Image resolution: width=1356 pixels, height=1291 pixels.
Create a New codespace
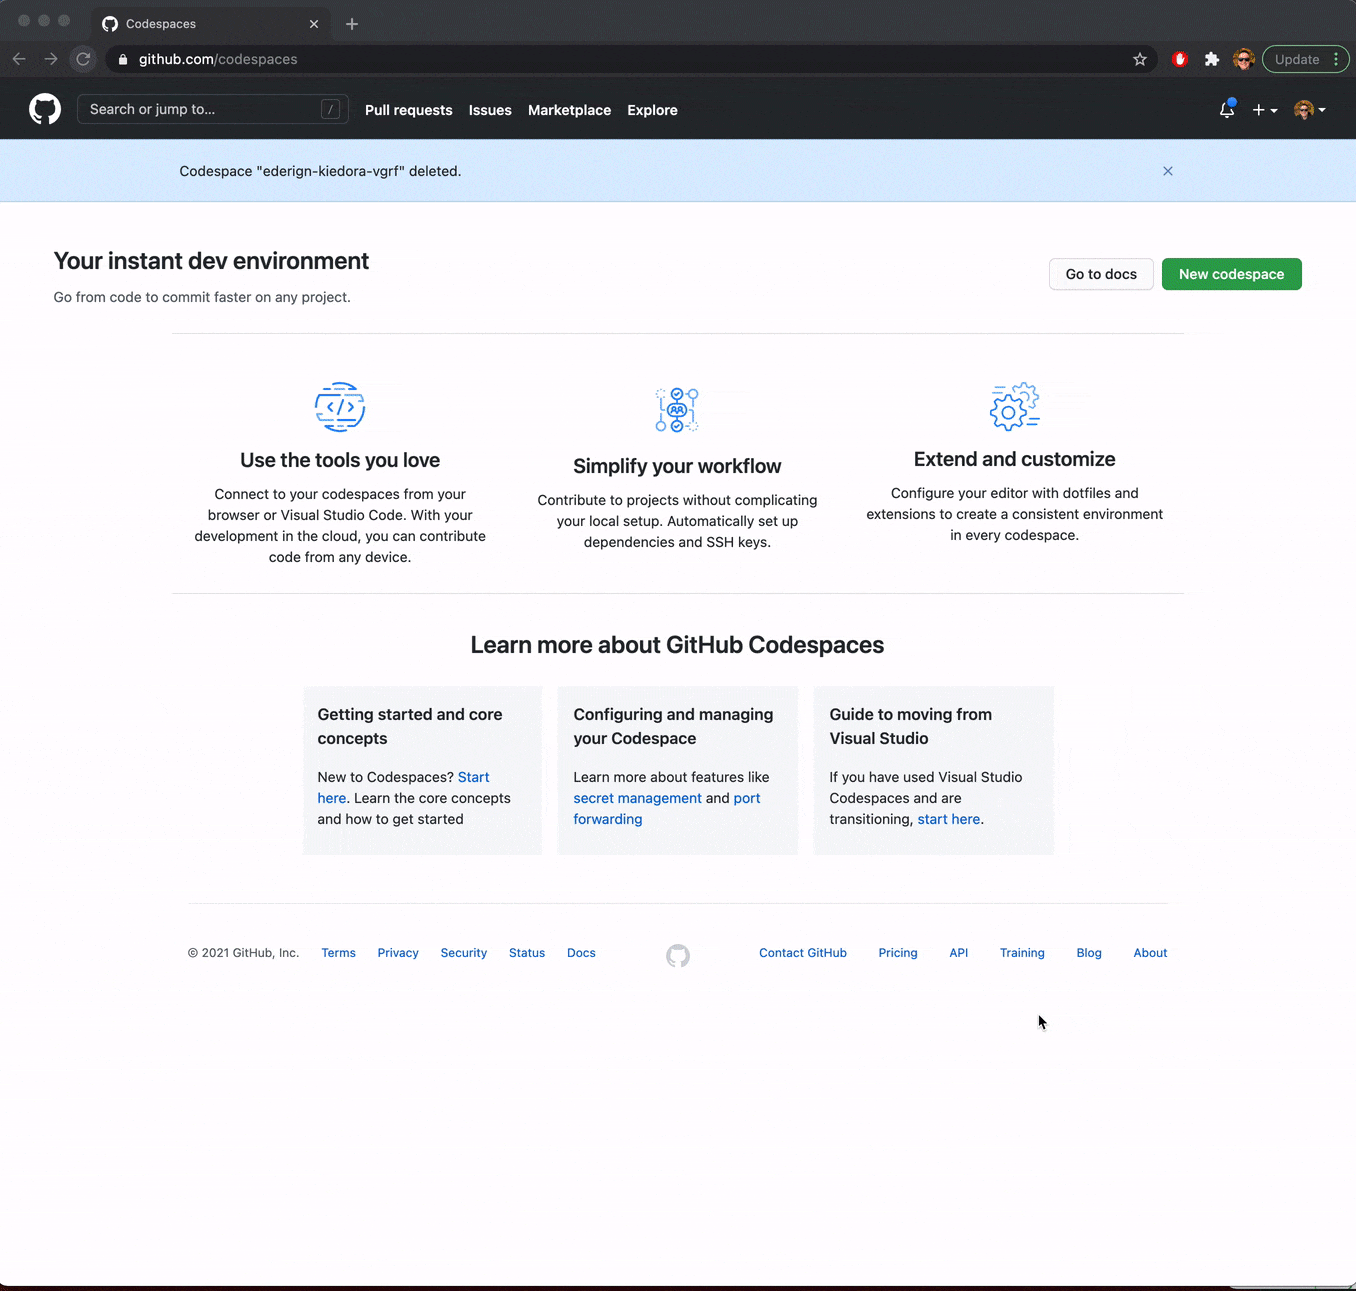pyautogui.click(x=1231, y=274)
